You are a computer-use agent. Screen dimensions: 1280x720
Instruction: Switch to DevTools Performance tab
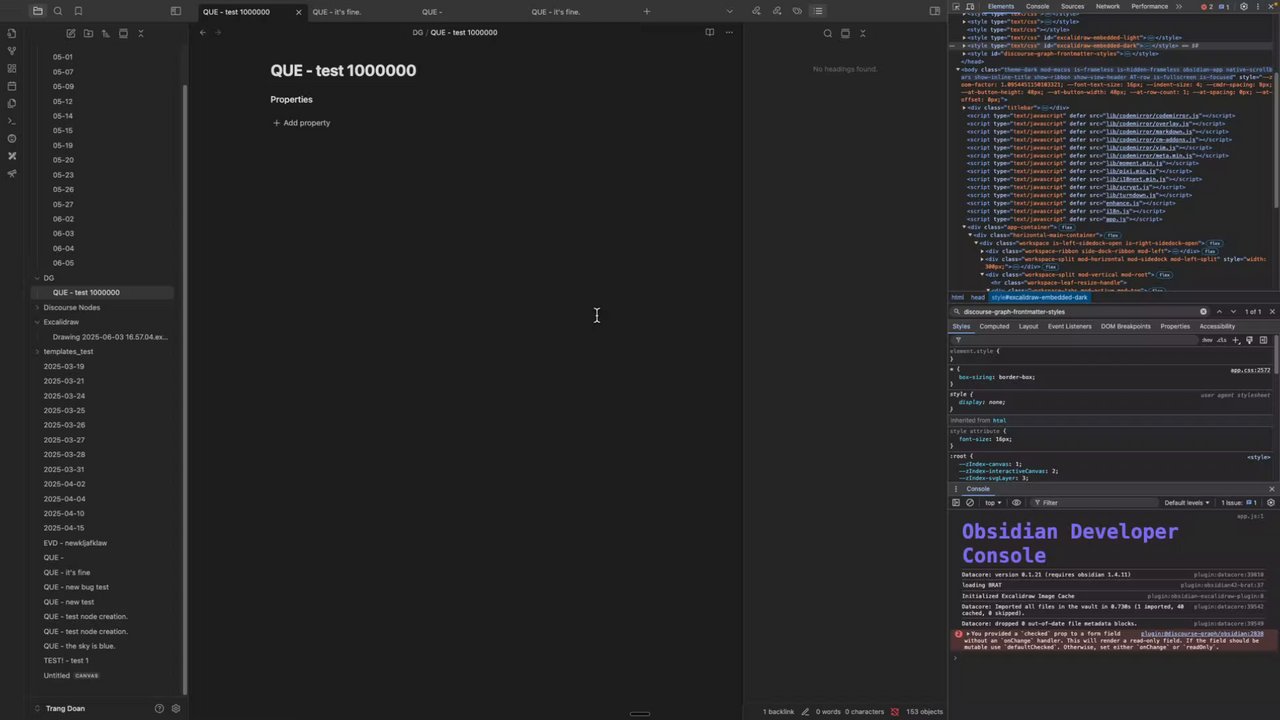click(x=1149, y=6)
